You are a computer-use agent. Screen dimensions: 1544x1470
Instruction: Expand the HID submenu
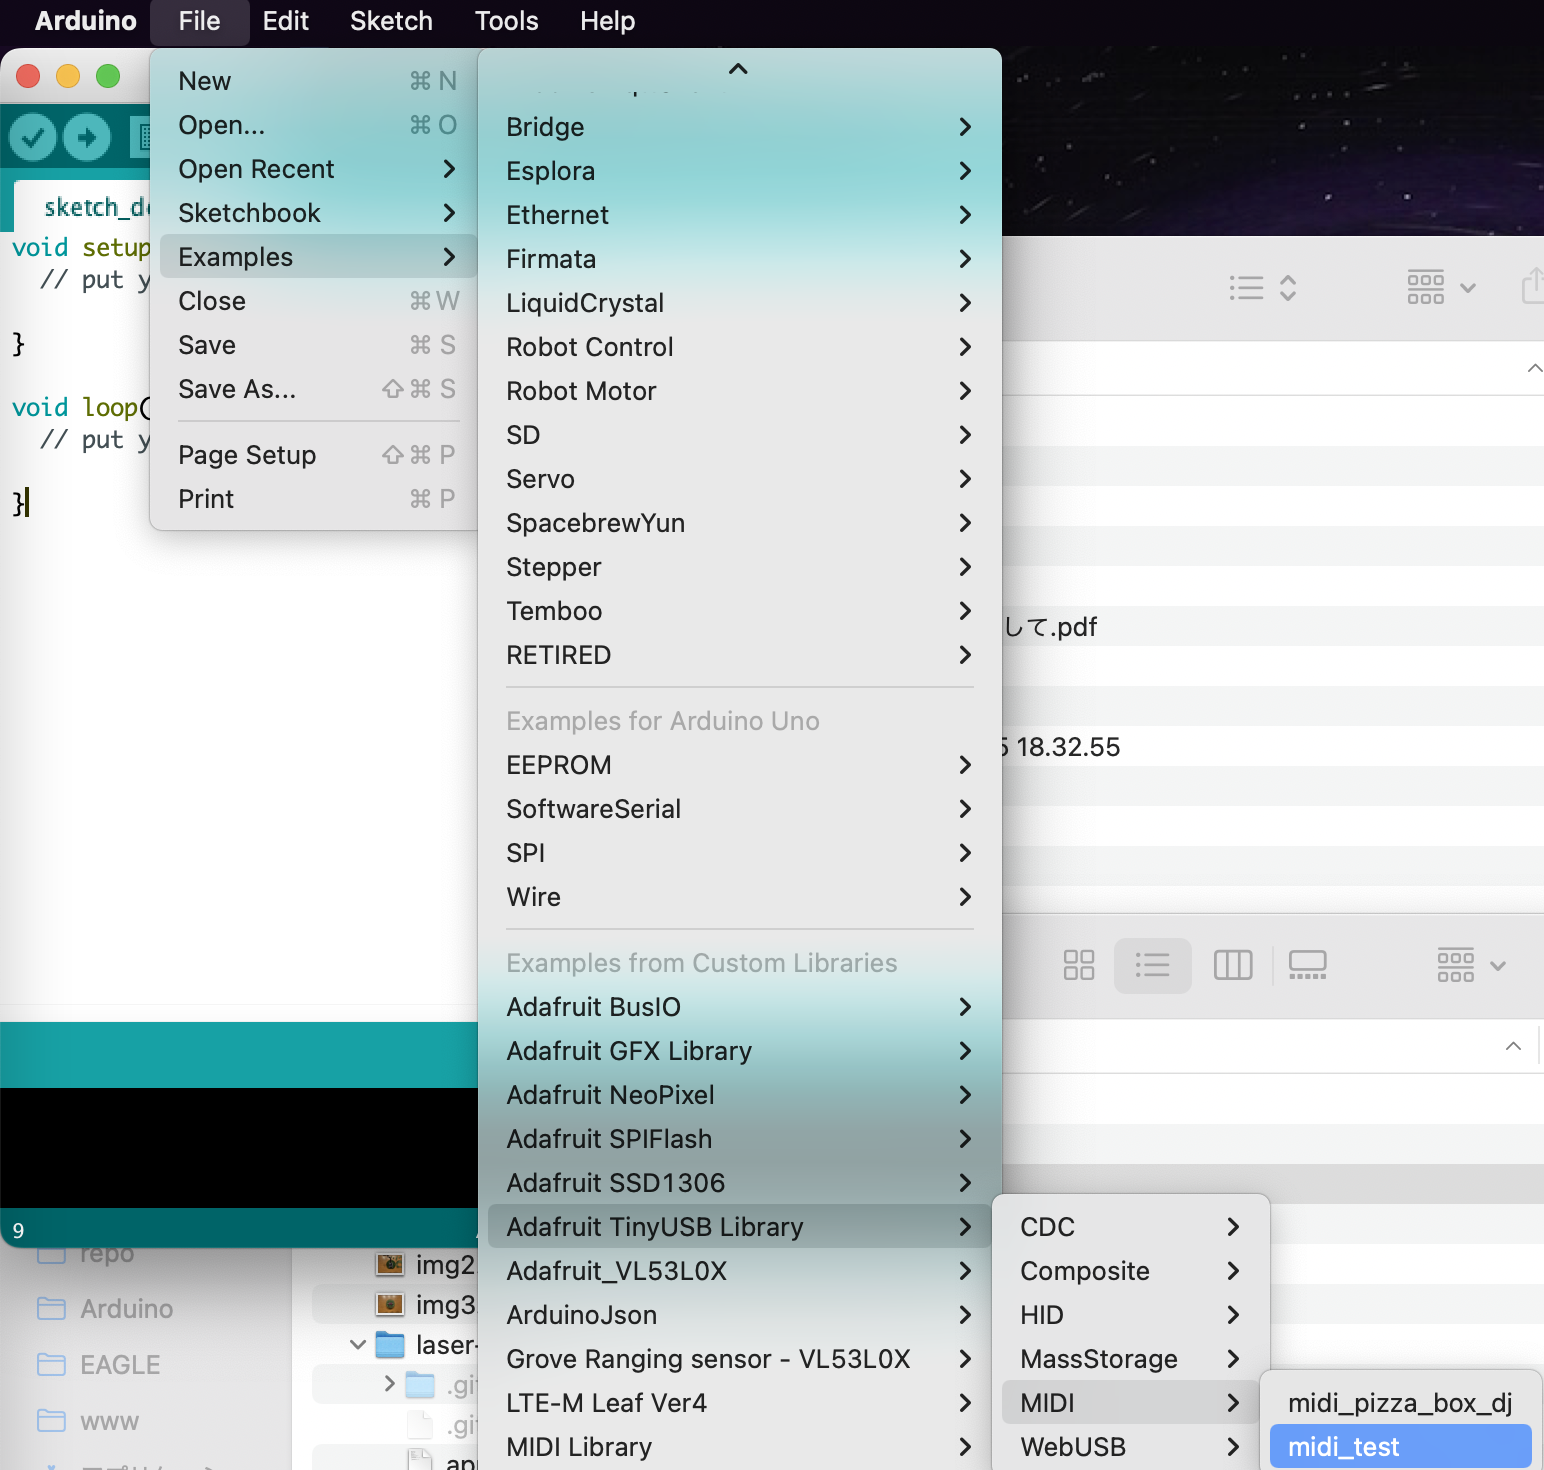coord(1131,1315)
